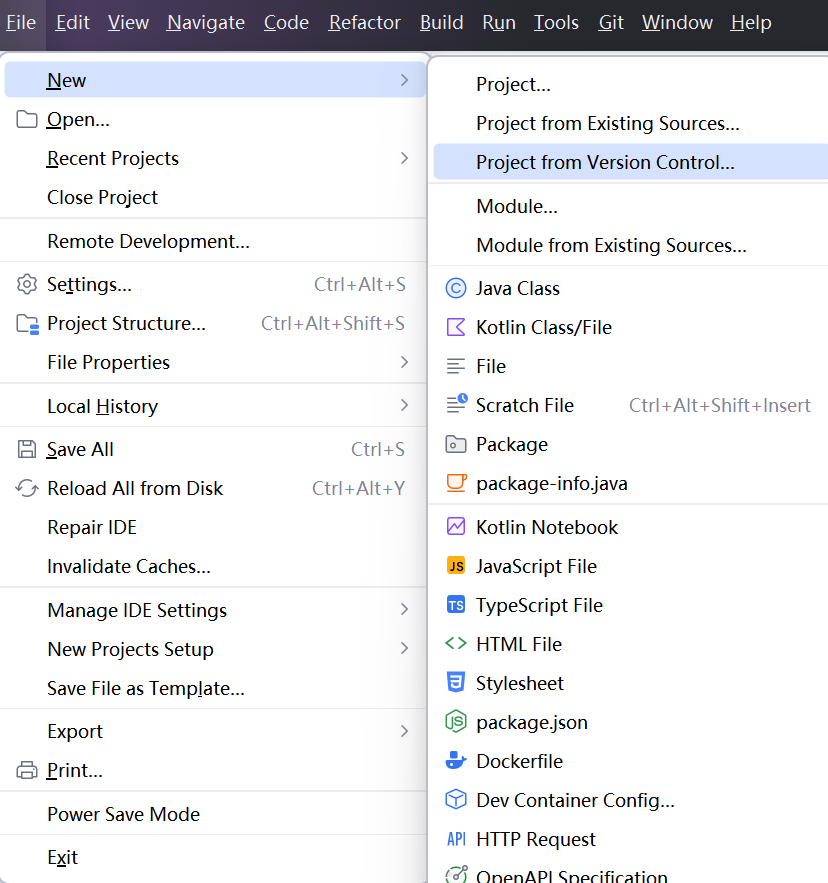Expand the Export submenu arrow
This screenshot has height=883, width=828.
pyautogui.click(x=404, y=731)
